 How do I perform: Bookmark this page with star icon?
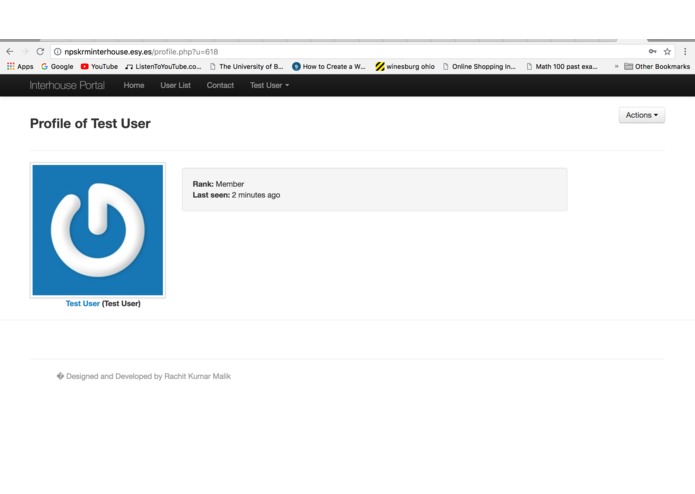(x=667, y=51)
